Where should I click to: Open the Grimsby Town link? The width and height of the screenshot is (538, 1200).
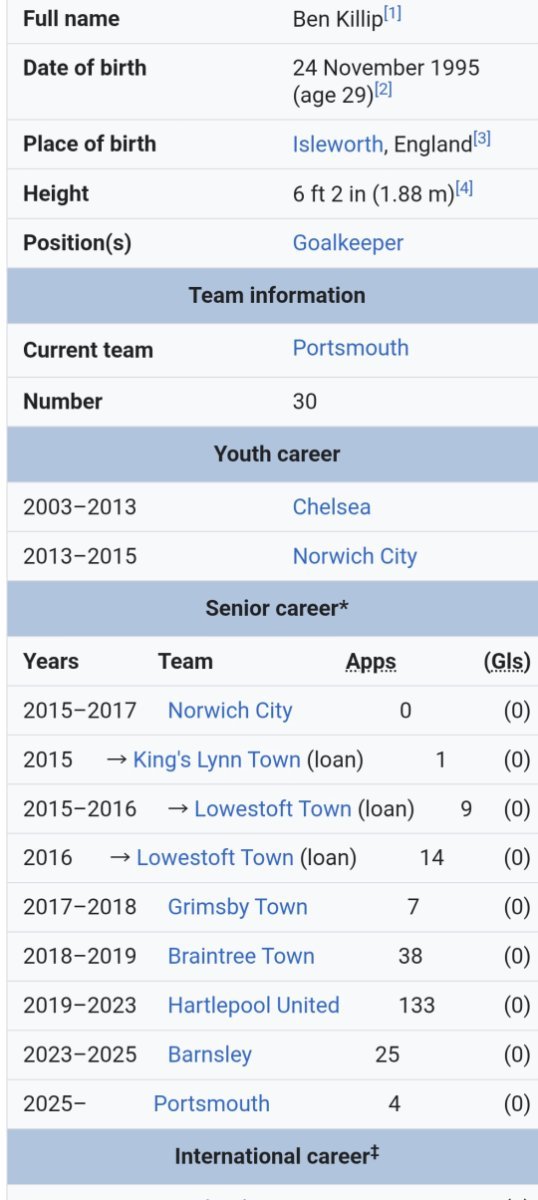[x=237, y=908]
